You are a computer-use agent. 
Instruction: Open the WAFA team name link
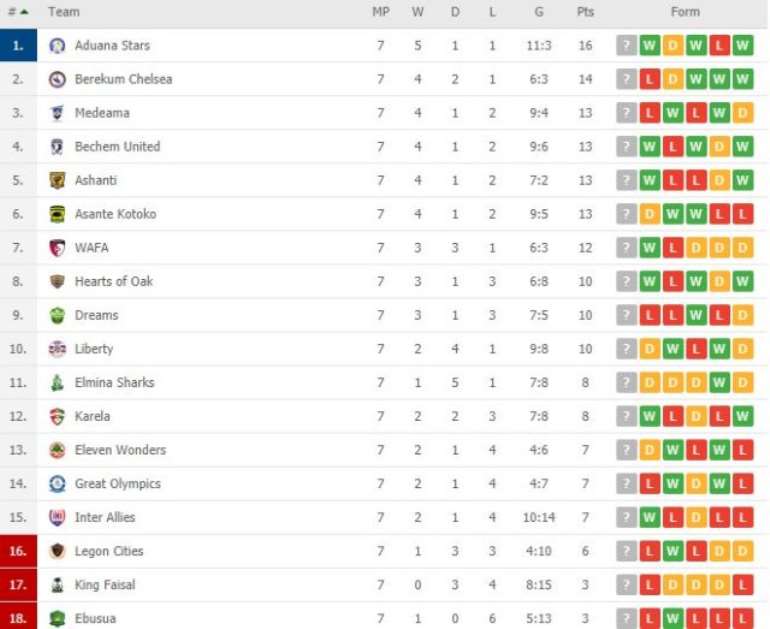point(91,248)
